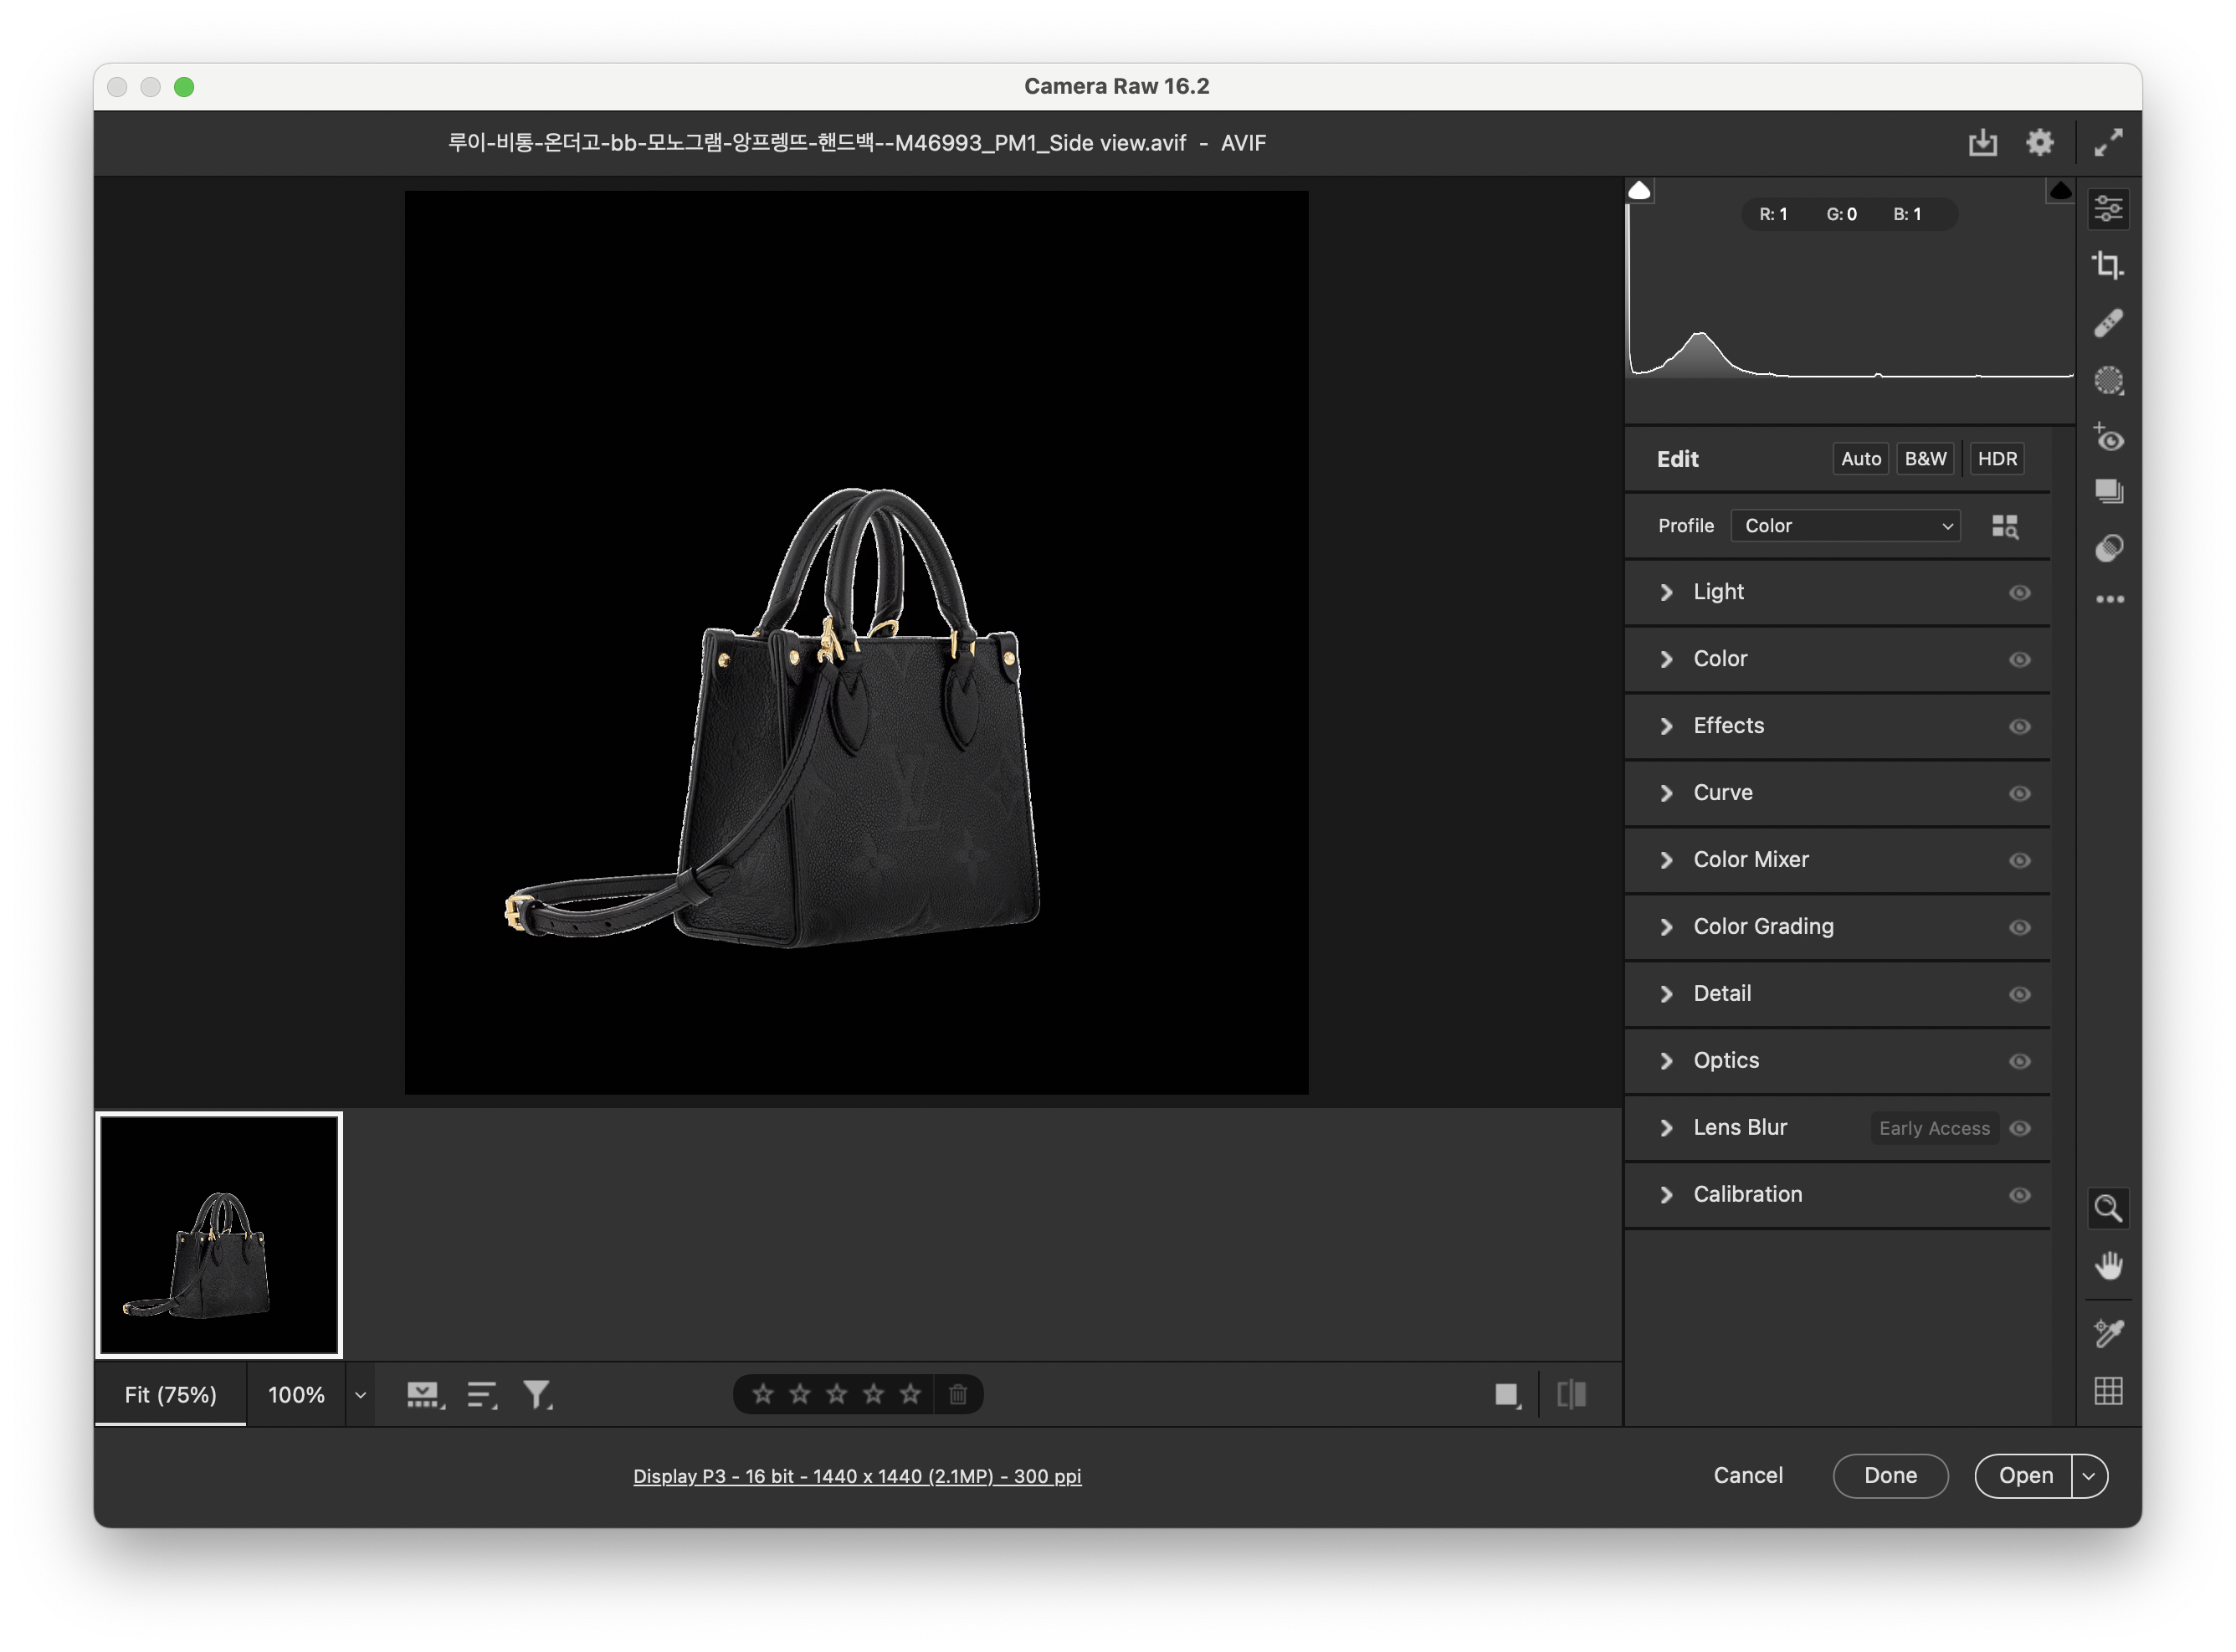2236x1652 pixels.
Task: Toggle Light panel visibility eye
Action: point(2019,592)
